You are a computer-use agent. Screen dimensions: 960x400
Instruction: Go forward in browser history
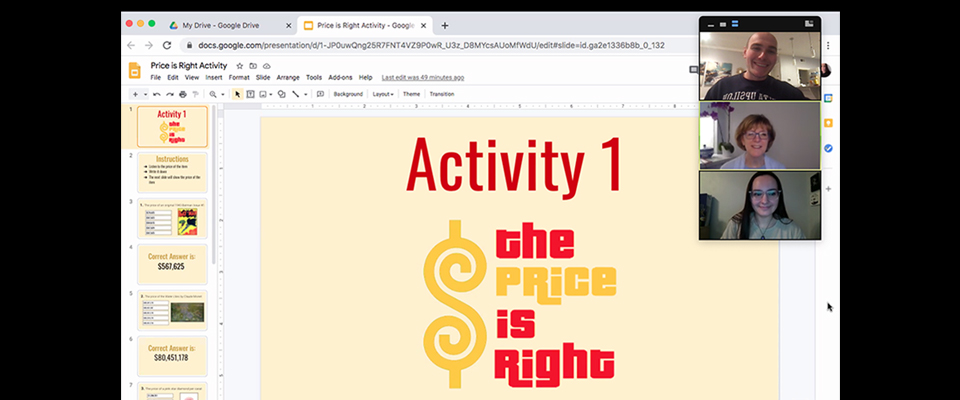(x=149, y=45)
